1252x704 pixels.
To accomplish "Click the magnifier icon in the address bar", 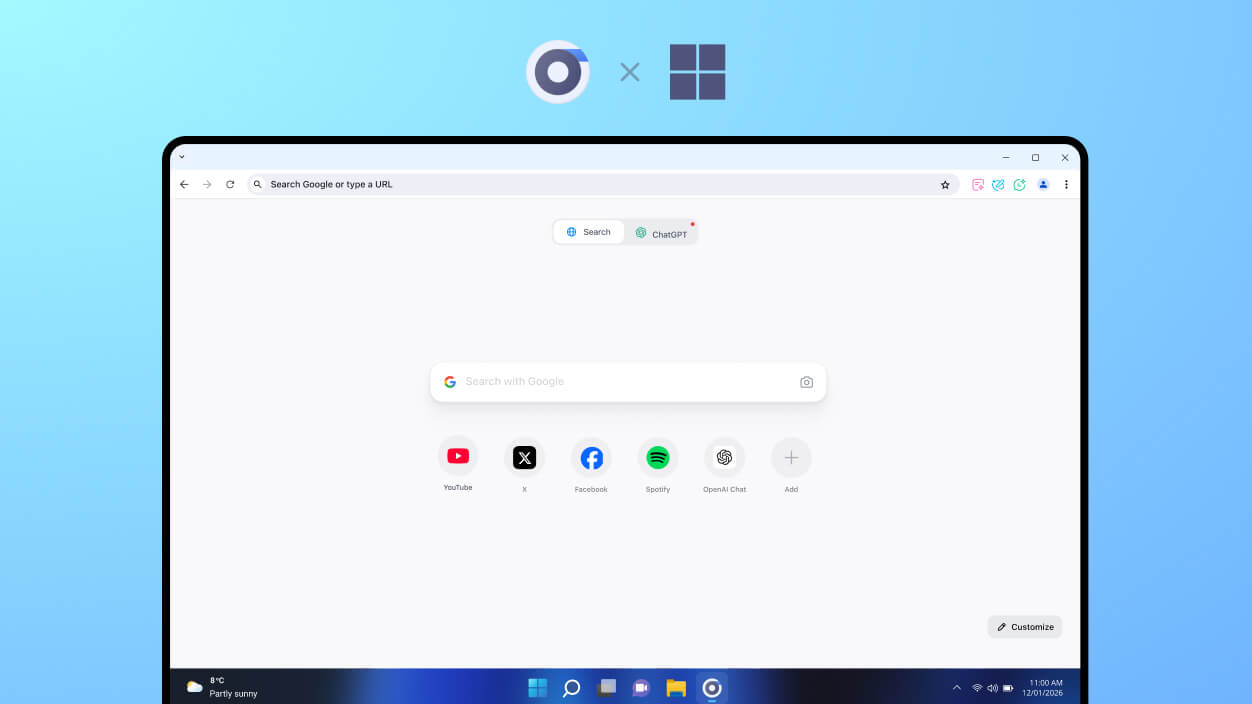I will pos(257,184).
